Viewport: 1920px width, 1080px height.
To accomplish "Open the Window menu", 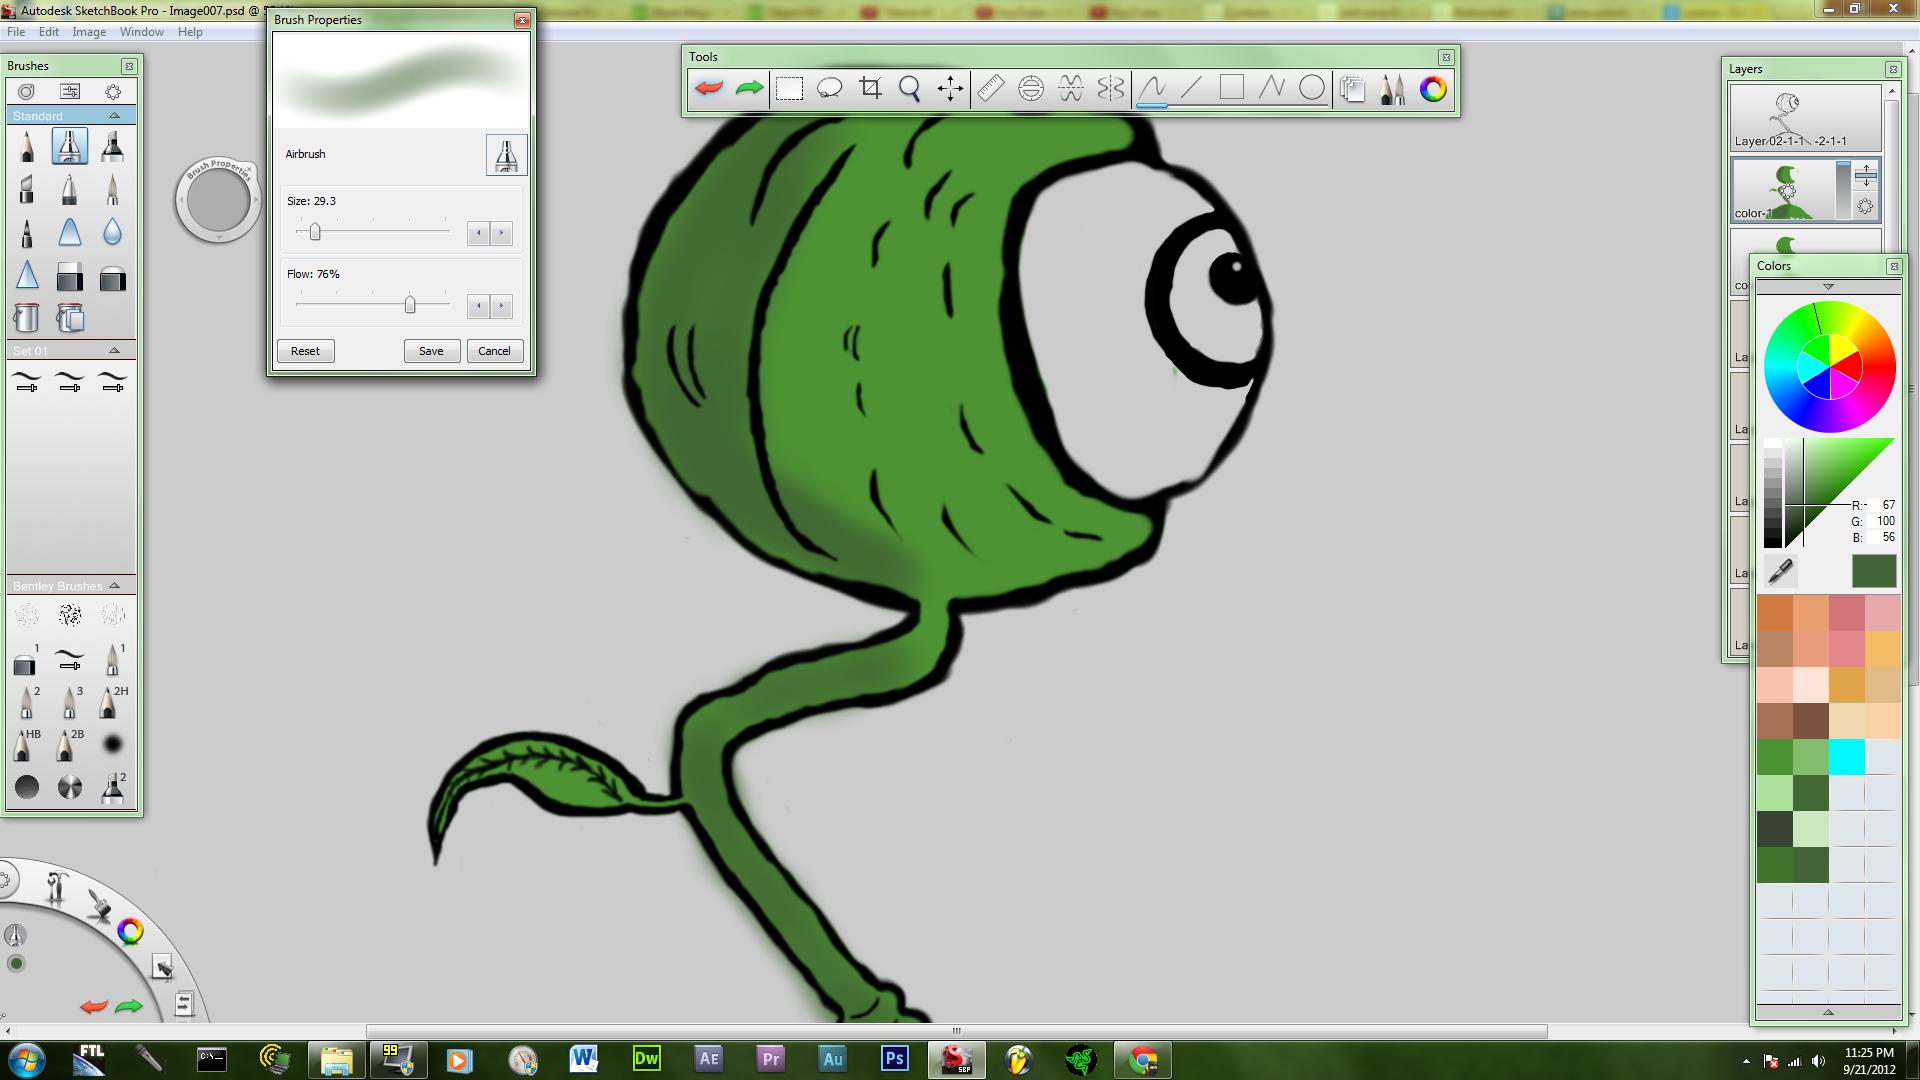I will (x=142, y=32).
